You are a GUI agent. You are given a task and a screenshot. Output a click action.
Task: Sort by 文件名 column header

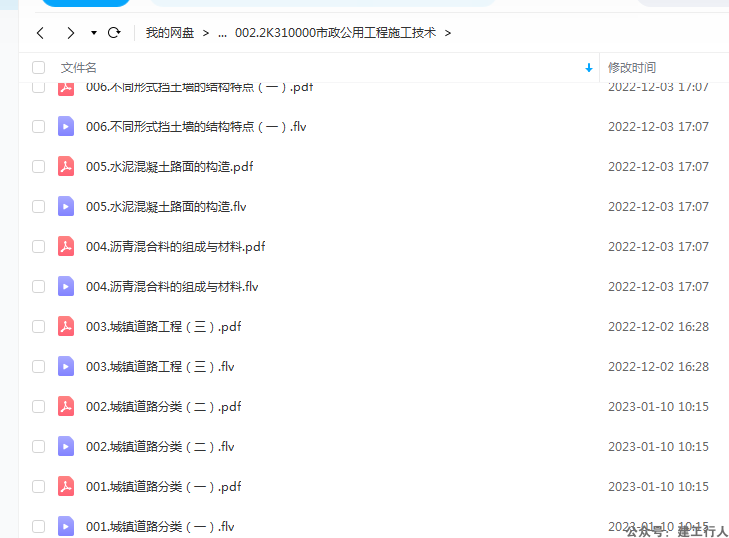click(x=79, y=67)
